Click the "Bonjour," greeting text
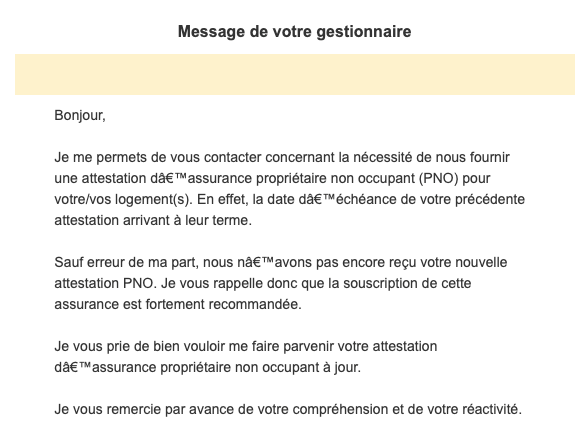The image size is (578, 434). (80, 116)
